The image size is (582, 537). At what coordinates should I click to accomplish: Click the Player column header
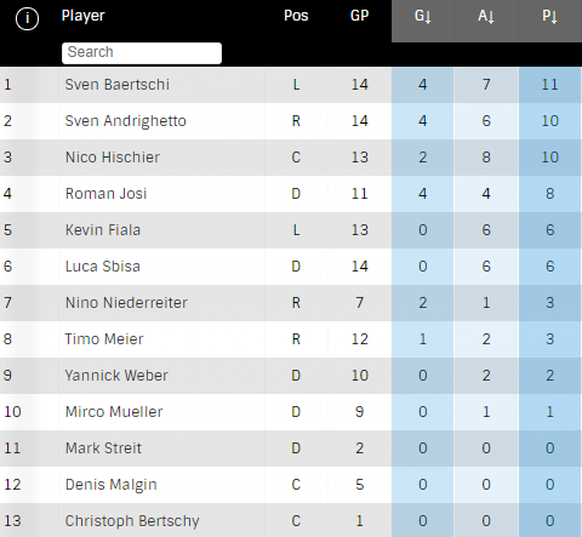pyautogui.click(x=83, y=16)
